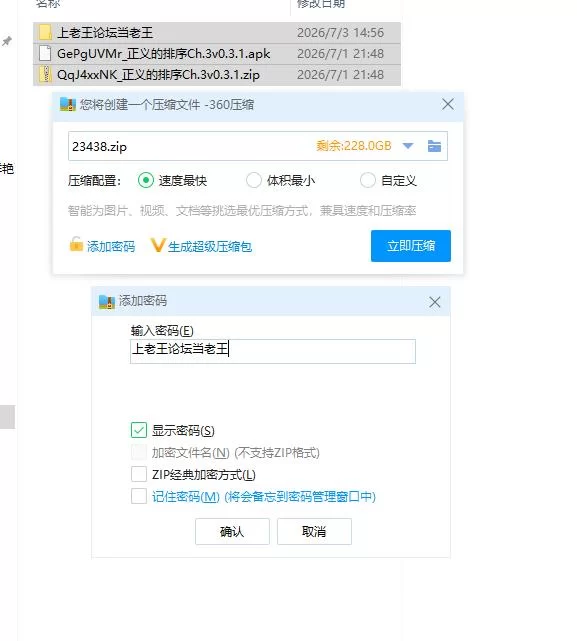This screenshot has width=577, height=641.
Task: Click the 压缩配置 label
Action: tap(94, 180)
